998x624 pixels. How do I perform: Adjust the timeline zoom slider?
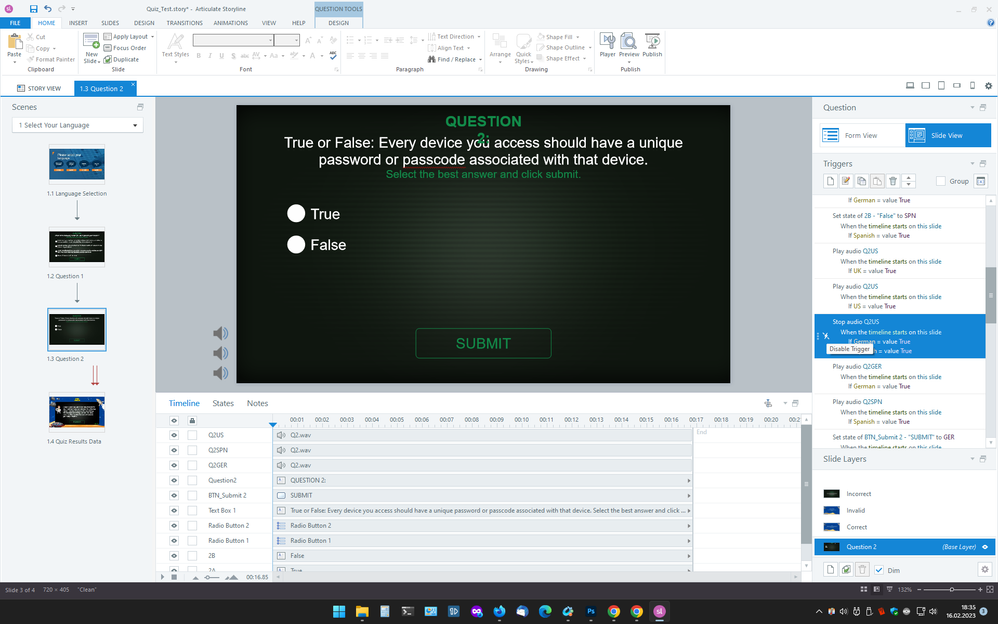[213, 577]
